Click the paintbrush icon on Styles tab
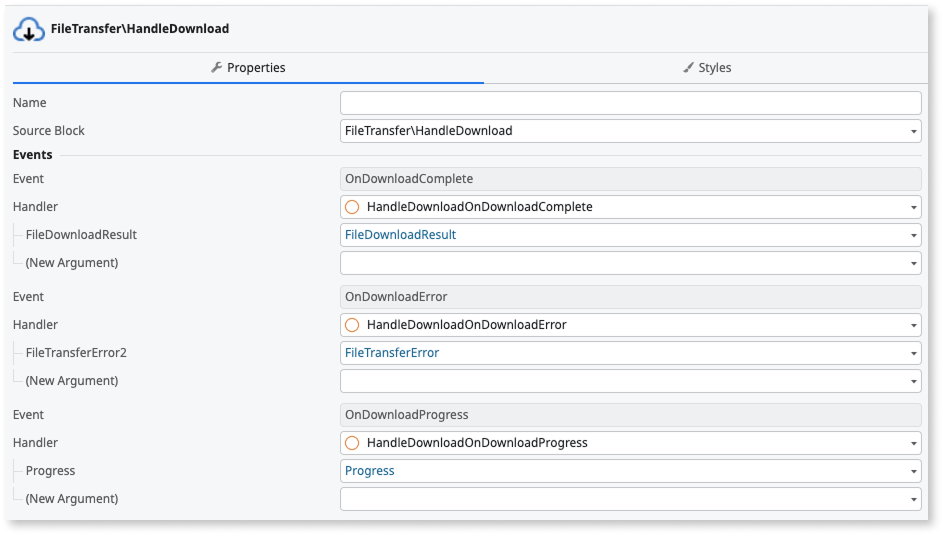 [689, 67]
